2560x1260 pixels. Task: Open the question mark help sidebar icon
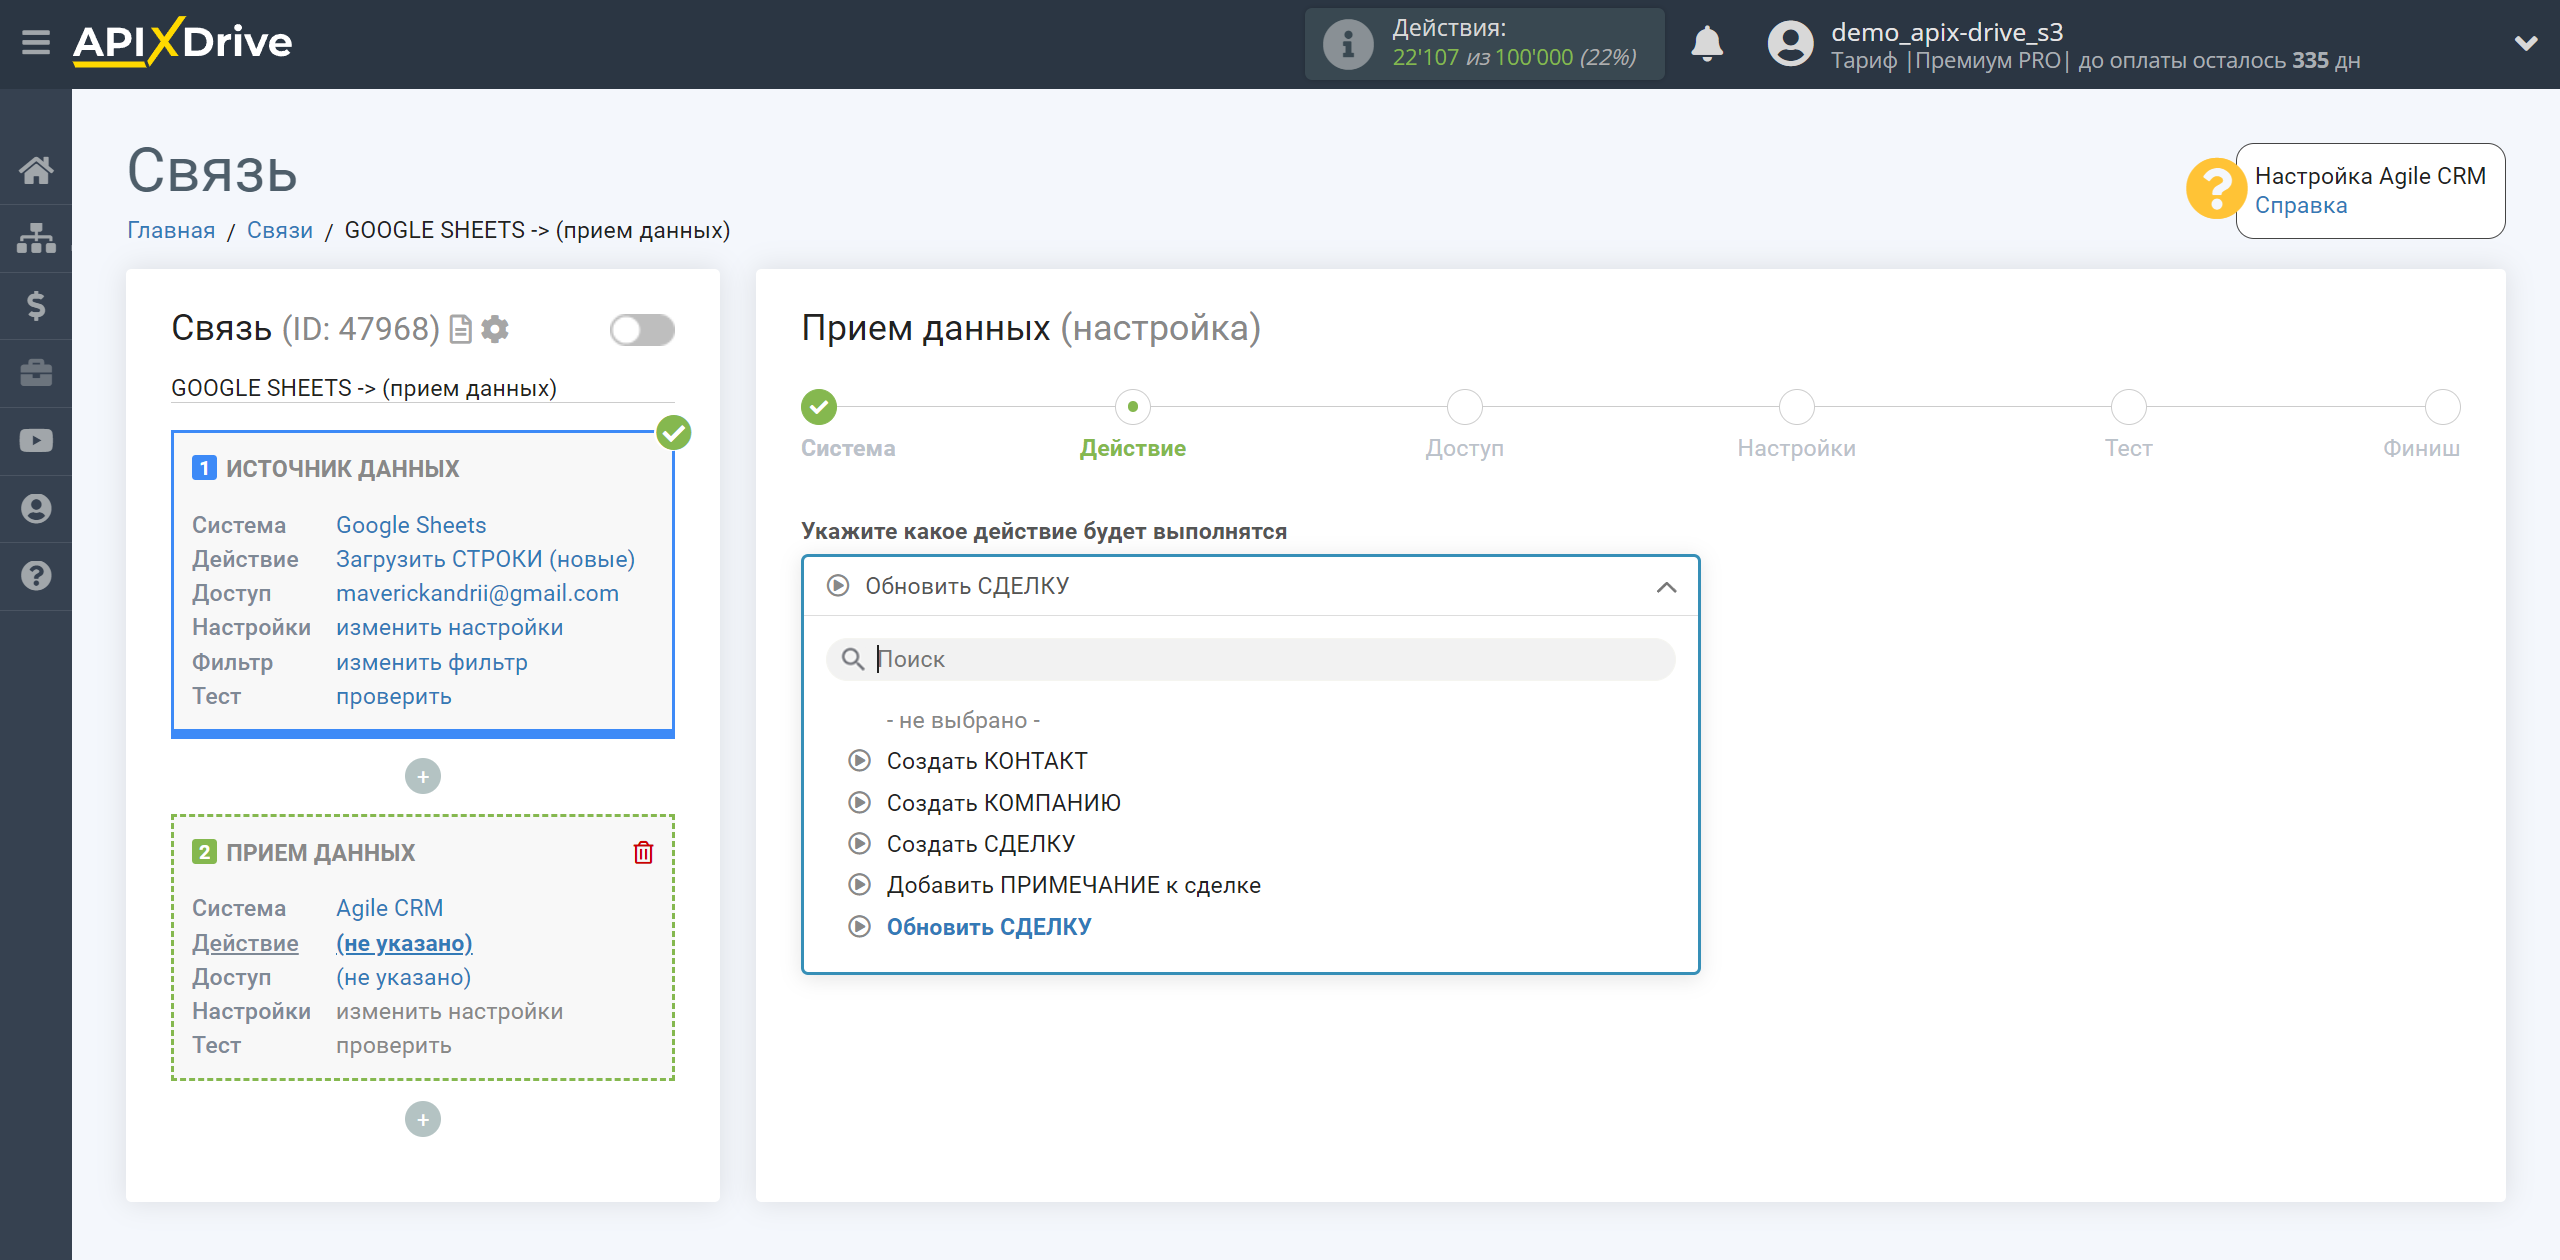point(36,576)
